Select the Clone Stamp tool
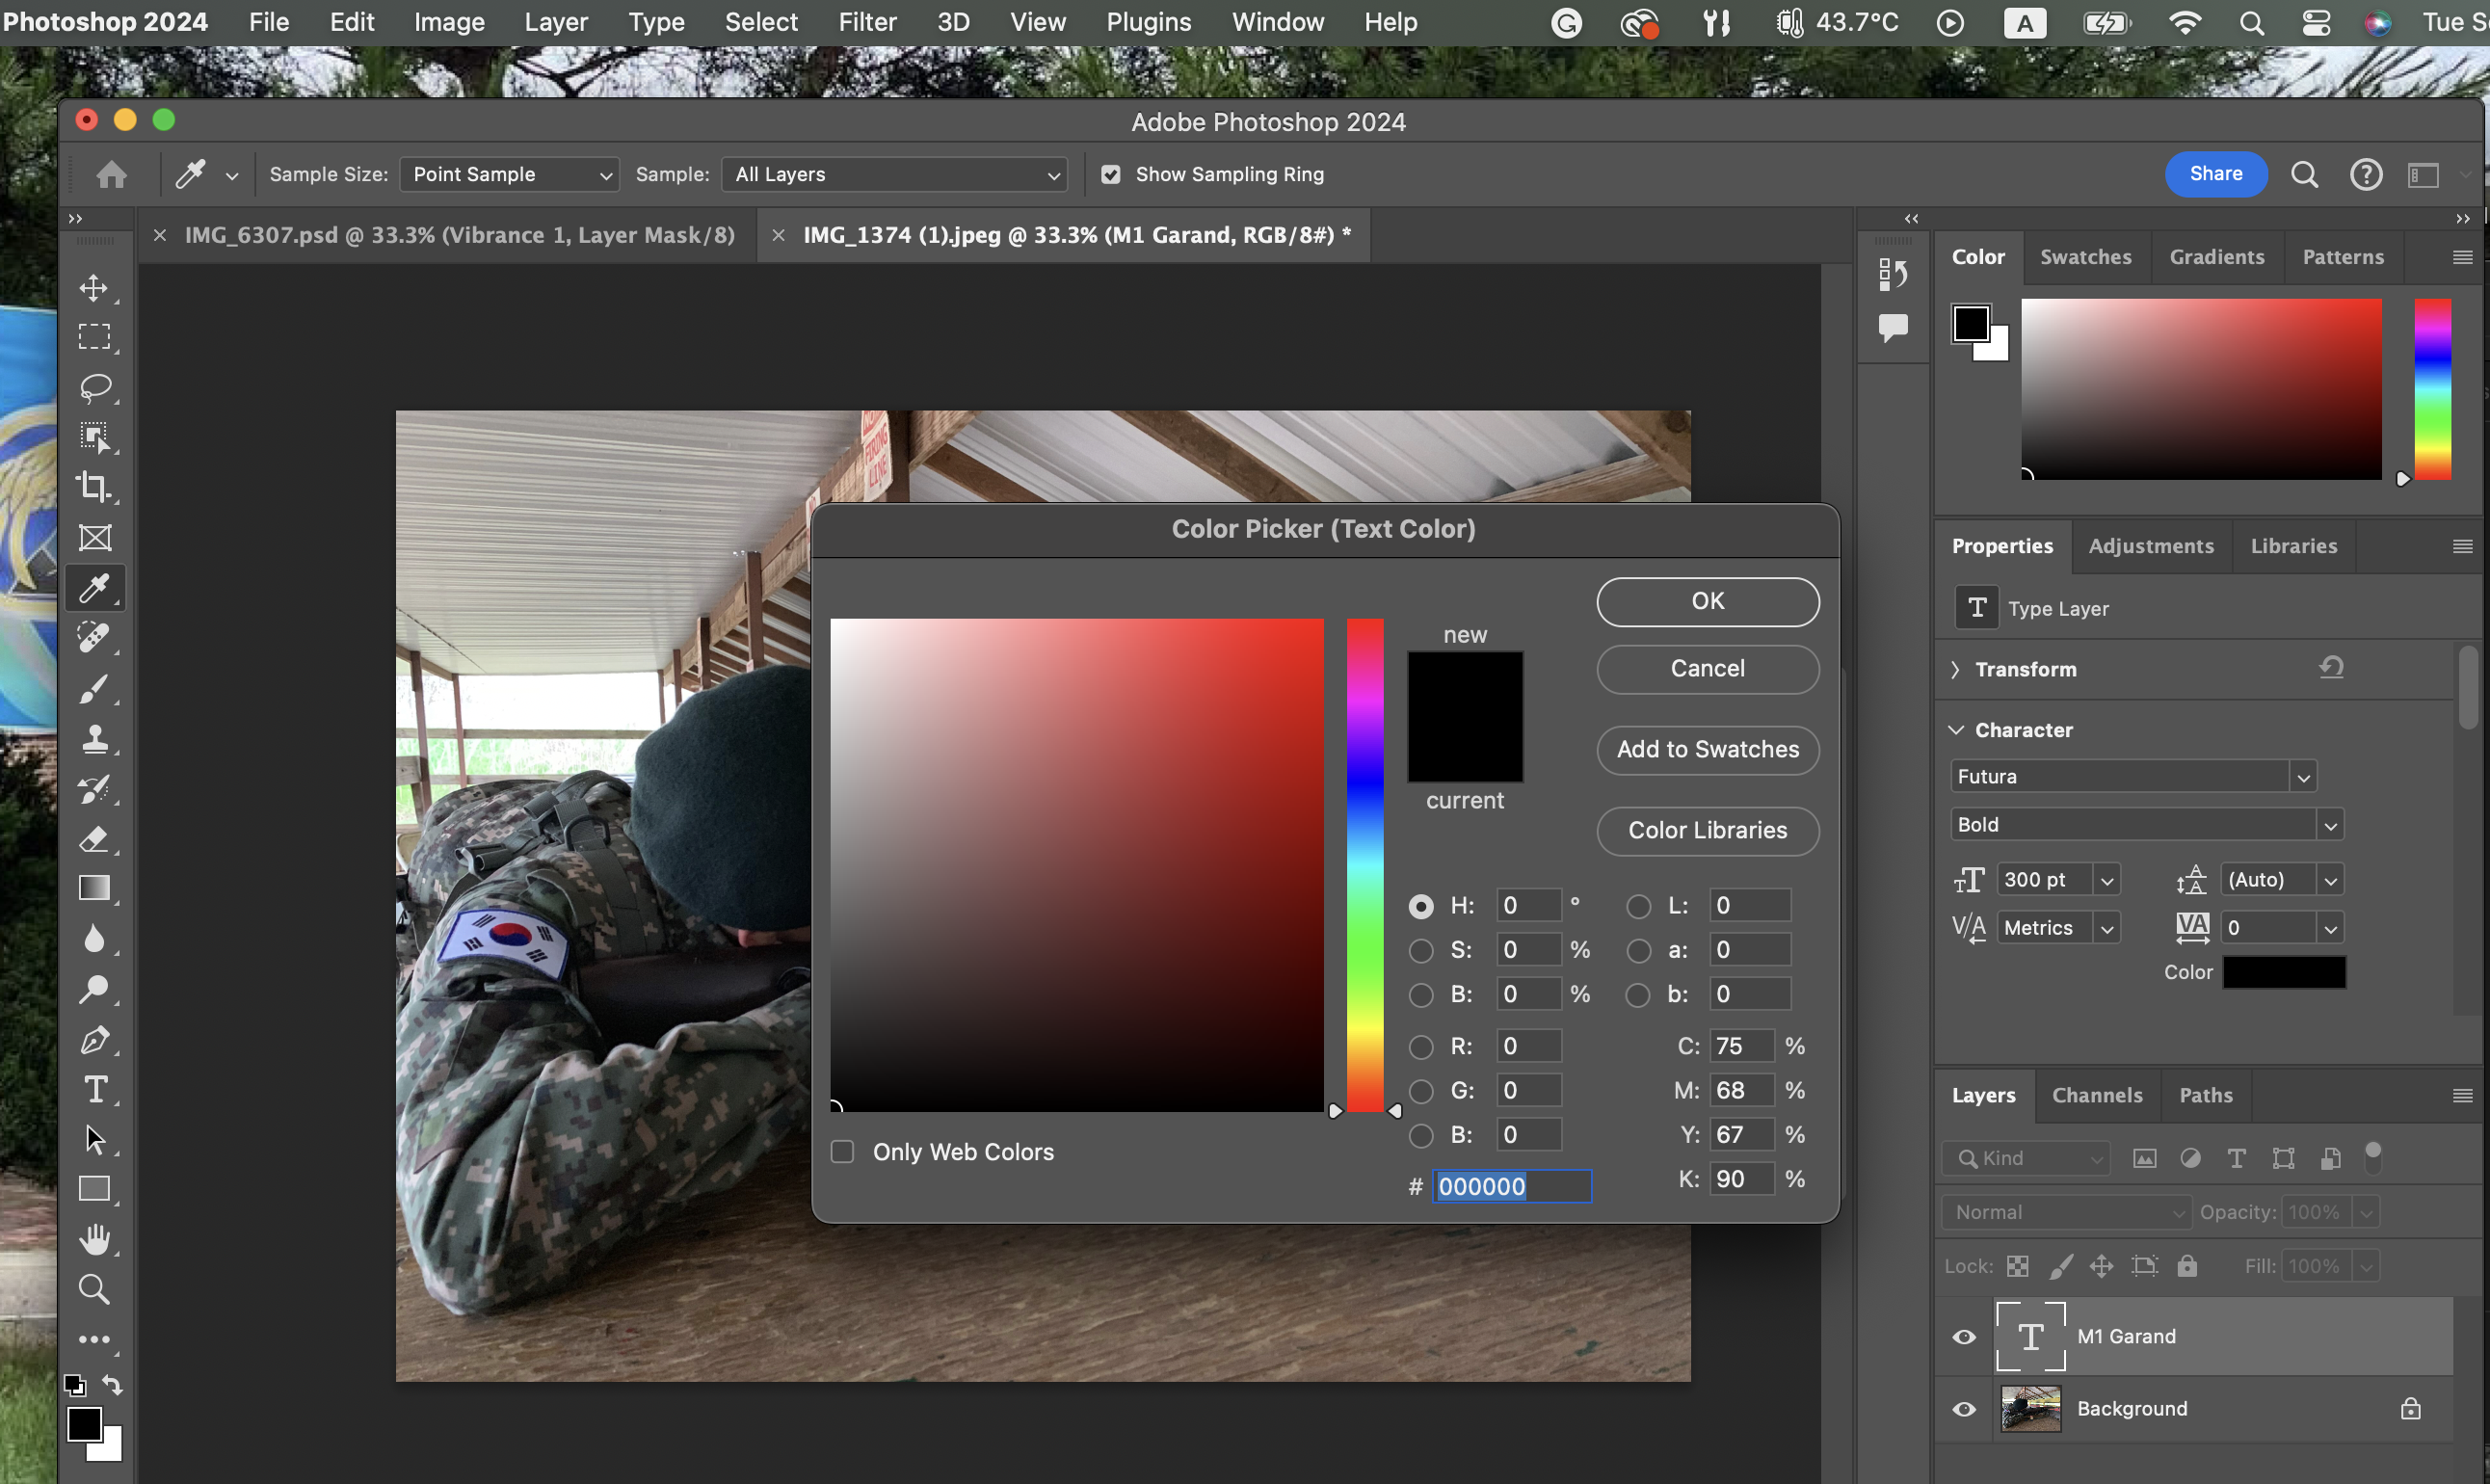The width and height of the screenshot is (2490, 1484). pyautogui.click(x=95, y=739)
